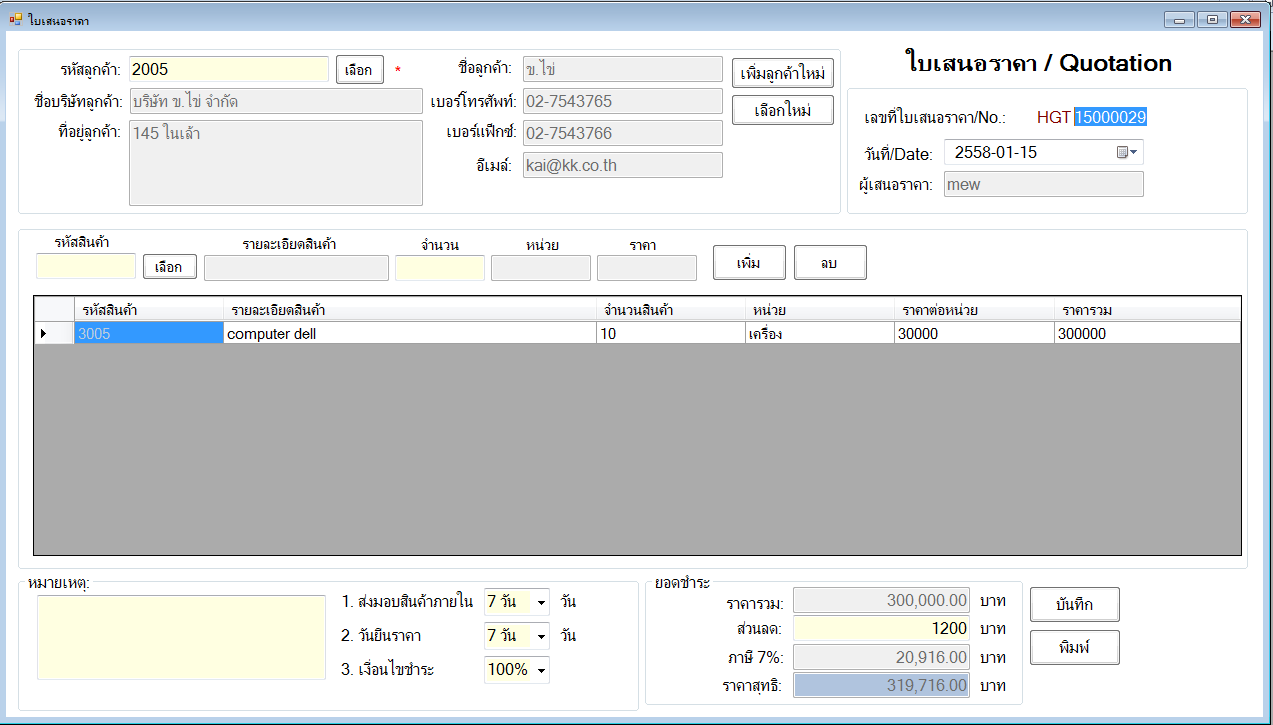Select the computer dell cell in grid
Viewport: 1273px width, 725px height.
click(x=408, y=334)
